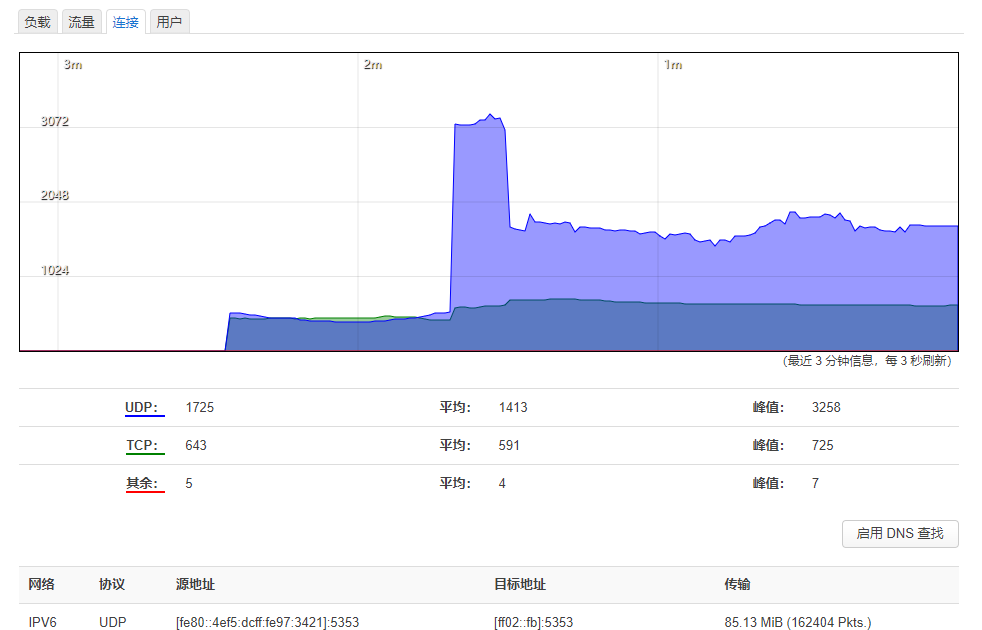Screen dimensions: 982x630
Task: Click the 源地址 column header
Action: pos(195,585)
